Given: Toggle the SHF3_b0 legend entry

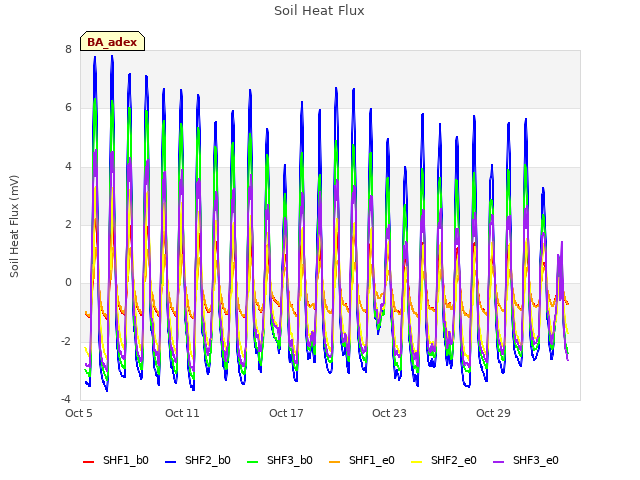Looking at the screenshot, I should tap(280, 460).
